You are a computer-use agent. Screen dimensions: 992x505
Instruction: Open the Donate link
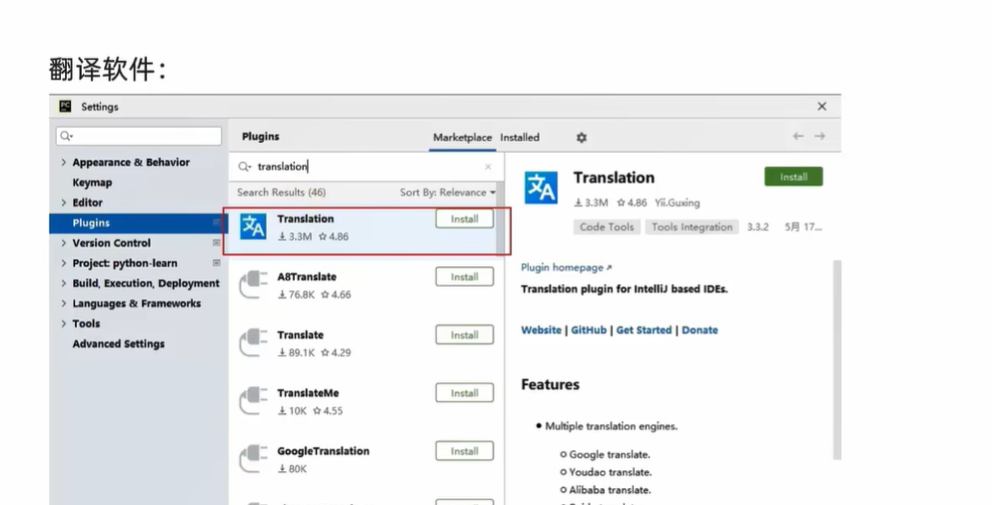pyautogui.click(x=700, y=330)
